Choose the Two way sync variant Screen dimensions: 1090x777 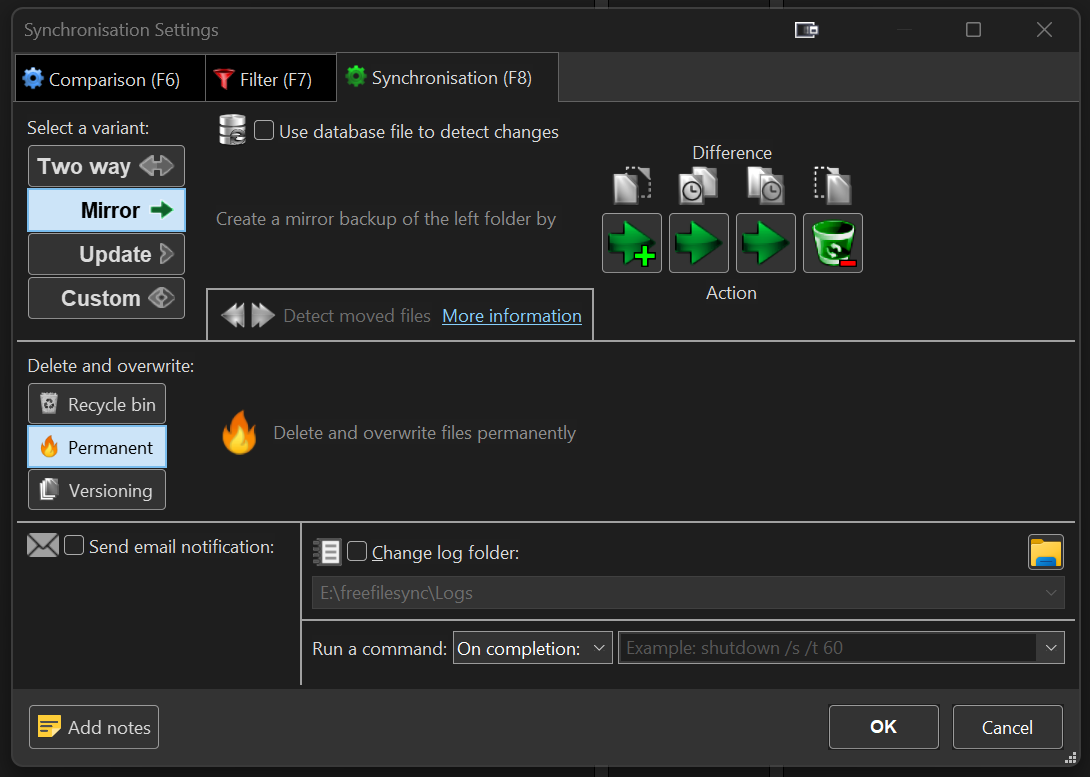tap(106, 166)
